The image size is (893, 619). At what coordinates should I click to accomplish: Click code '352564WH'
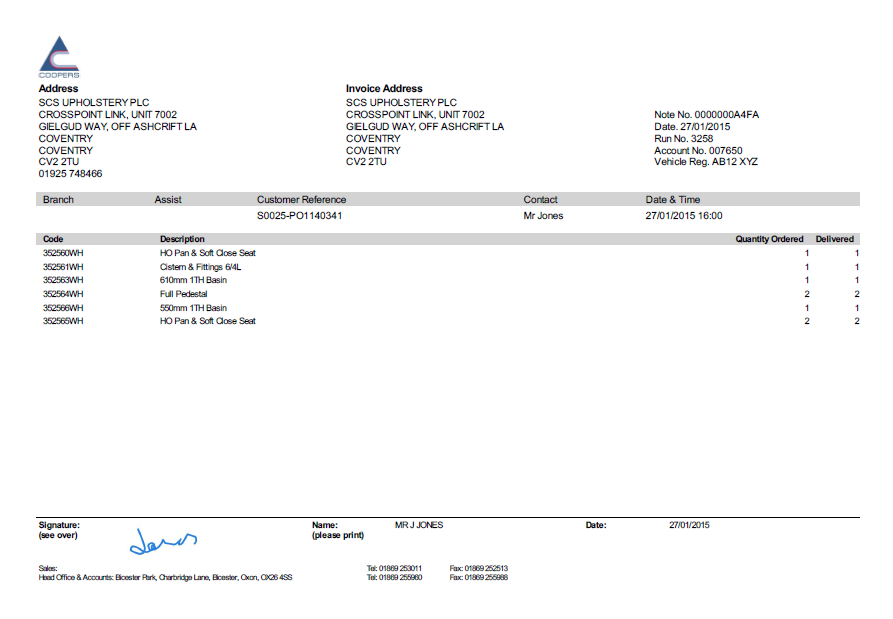[x=63, y=294]
